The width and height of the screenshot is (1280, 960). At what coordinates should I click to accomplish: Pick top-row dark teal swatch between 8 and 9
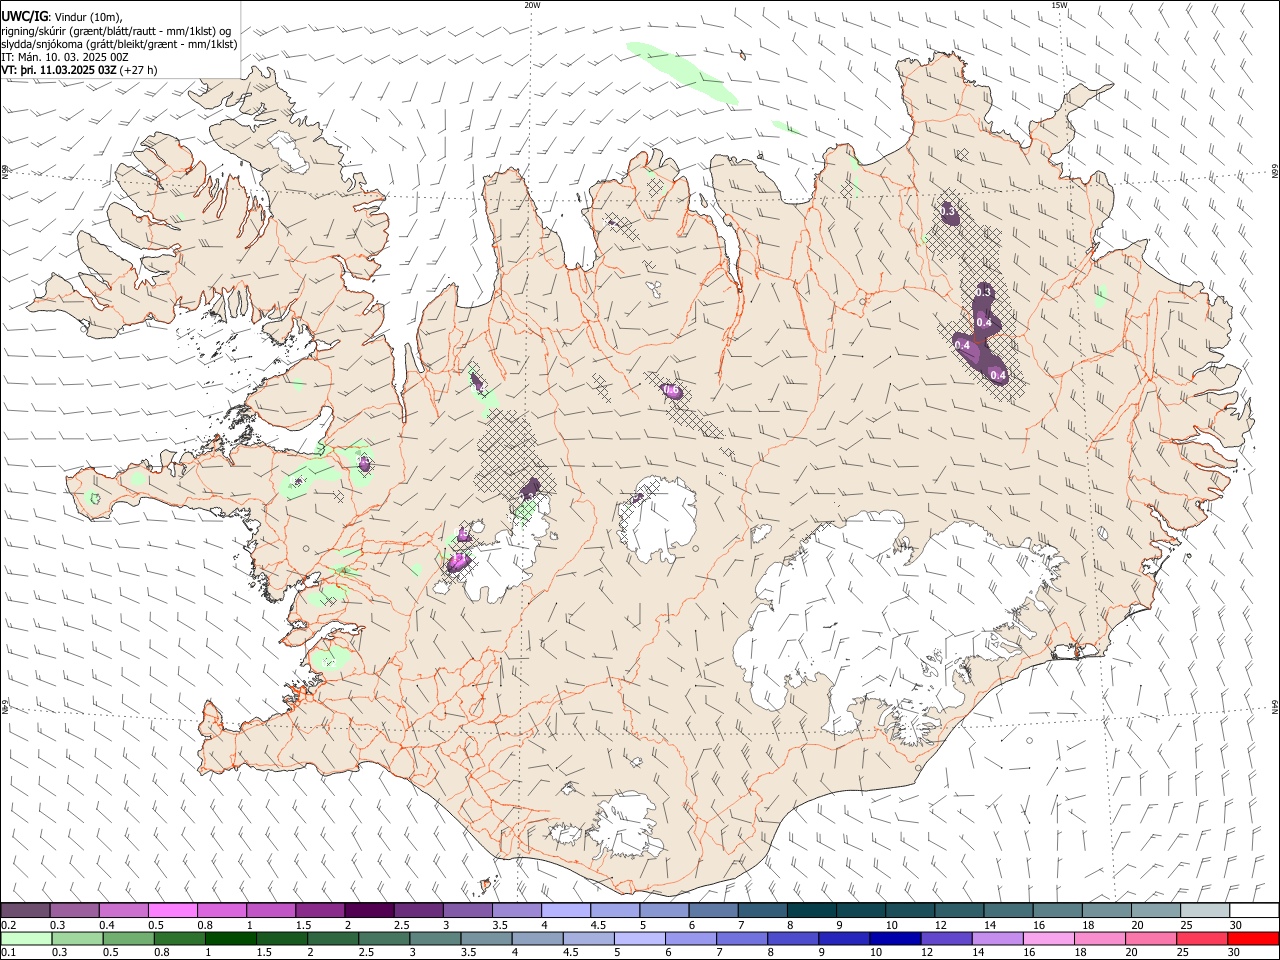811,911
